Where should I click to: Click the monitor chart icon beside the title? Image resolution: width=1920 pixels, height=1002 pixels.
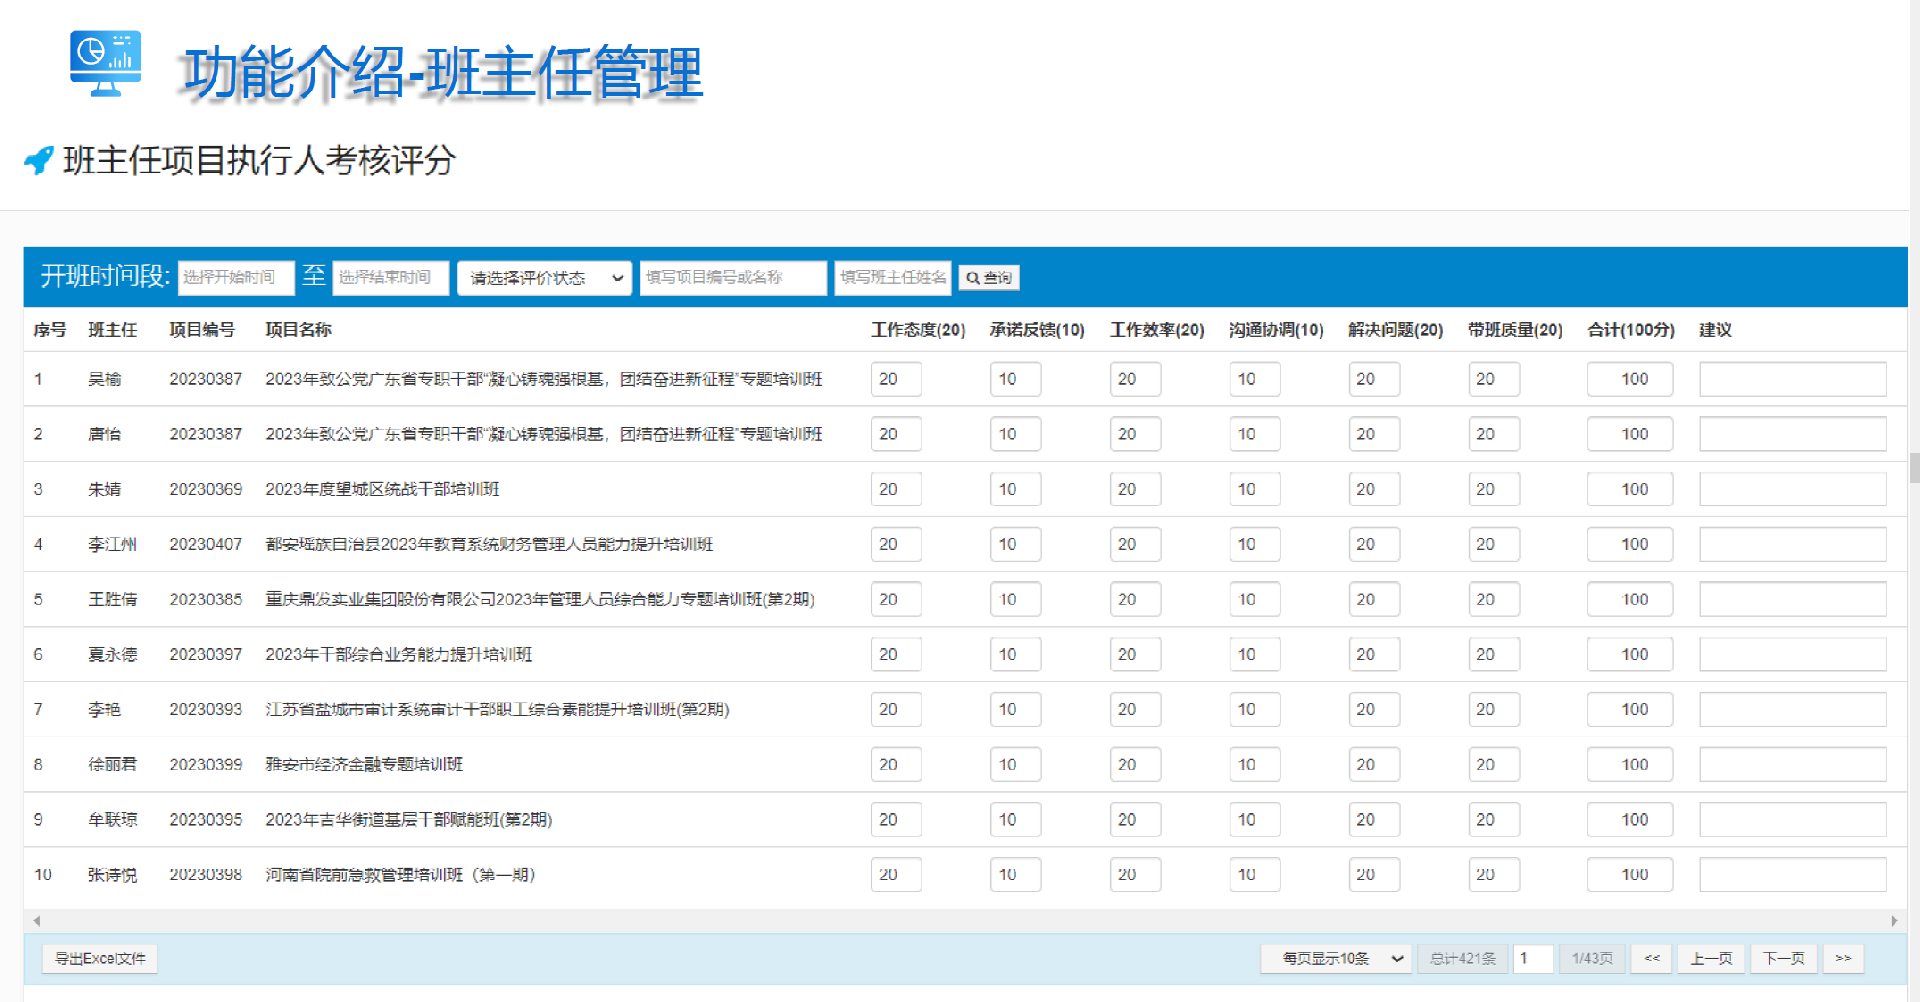(105, 63)
